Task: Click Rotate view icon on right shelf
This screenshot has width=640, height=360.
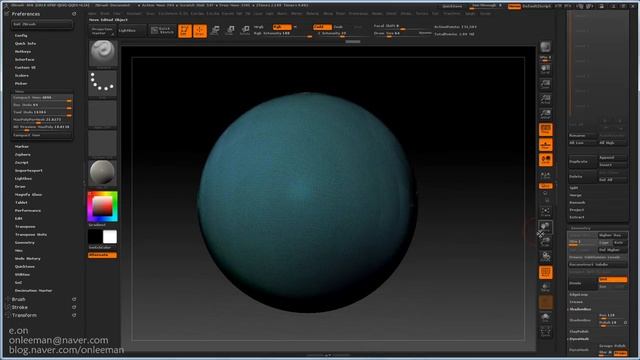Action: (545, 257)
